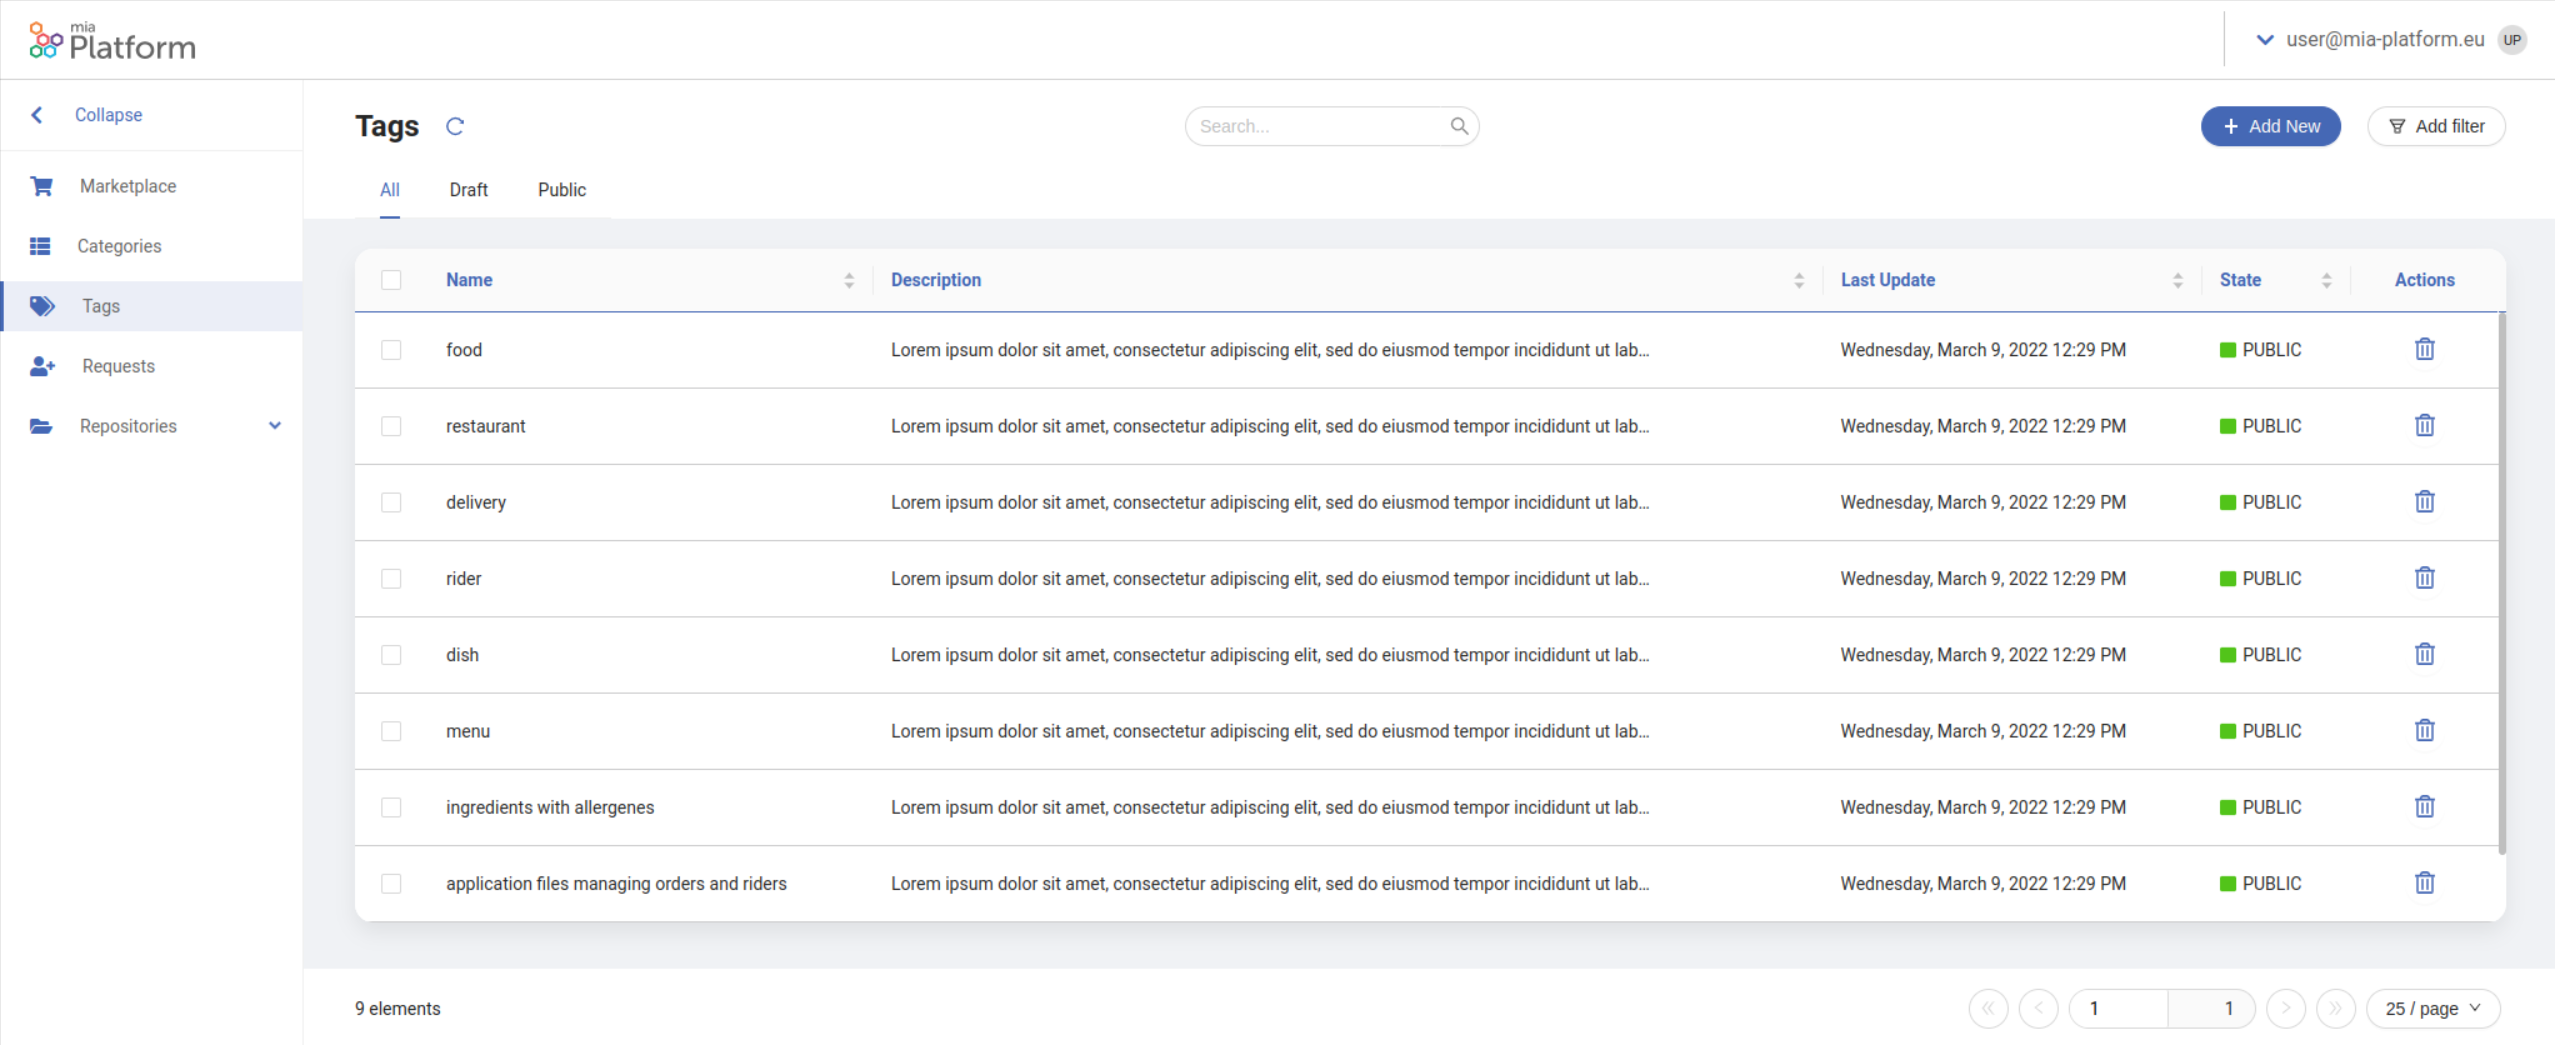
Task: Switch to the Public tab
Action: tap(561, 190)
